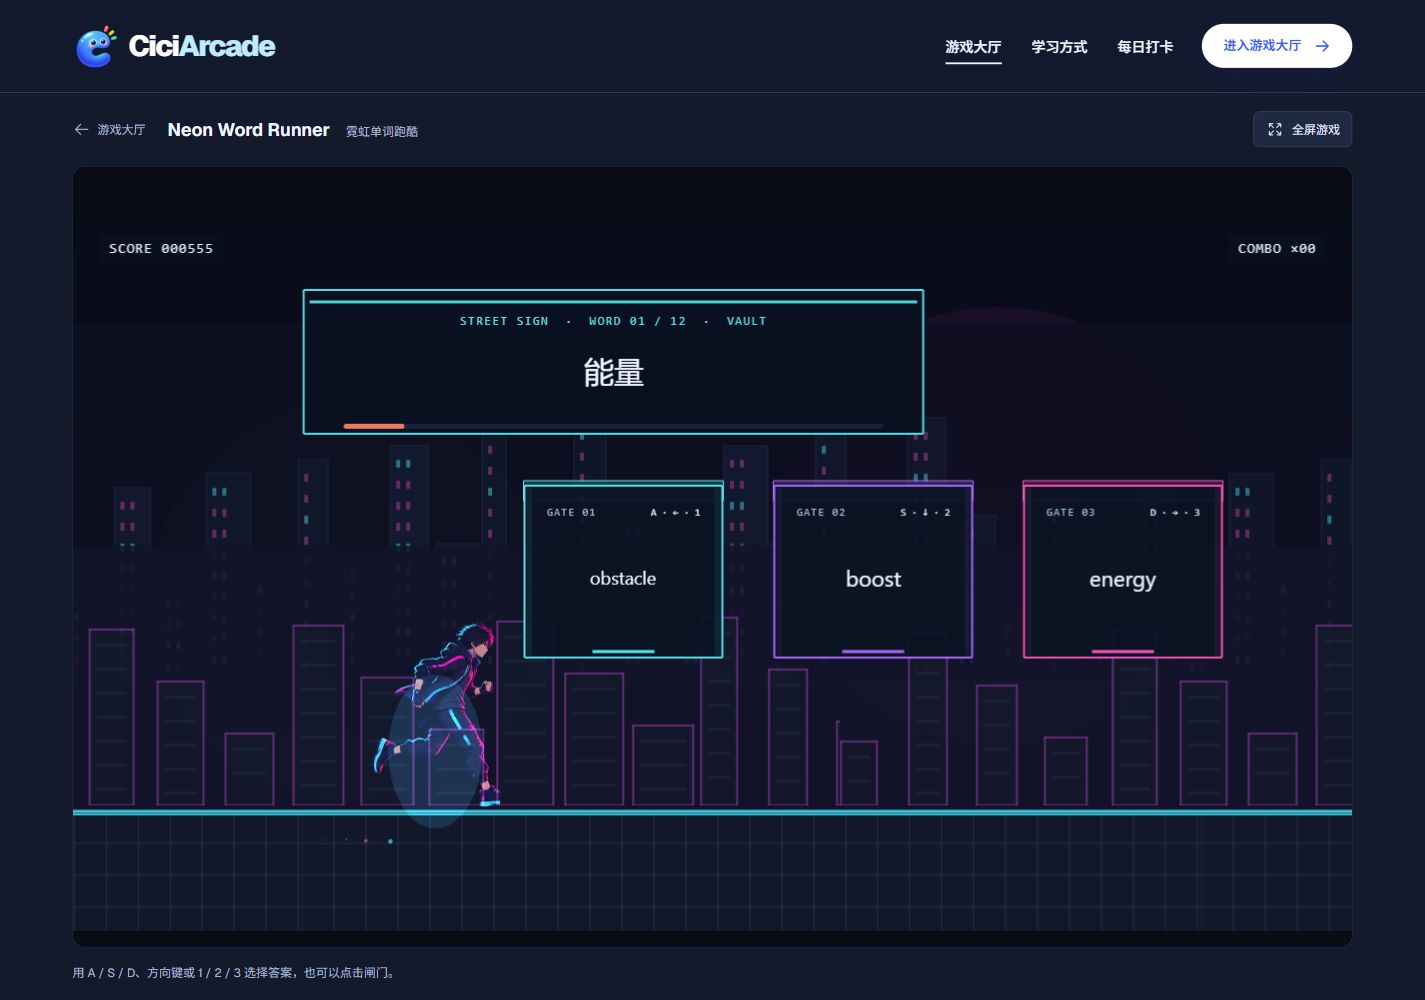Click the VAULT label on the sign
The height and width of the screenshot is (1000, 1425).
pos(746,321)
